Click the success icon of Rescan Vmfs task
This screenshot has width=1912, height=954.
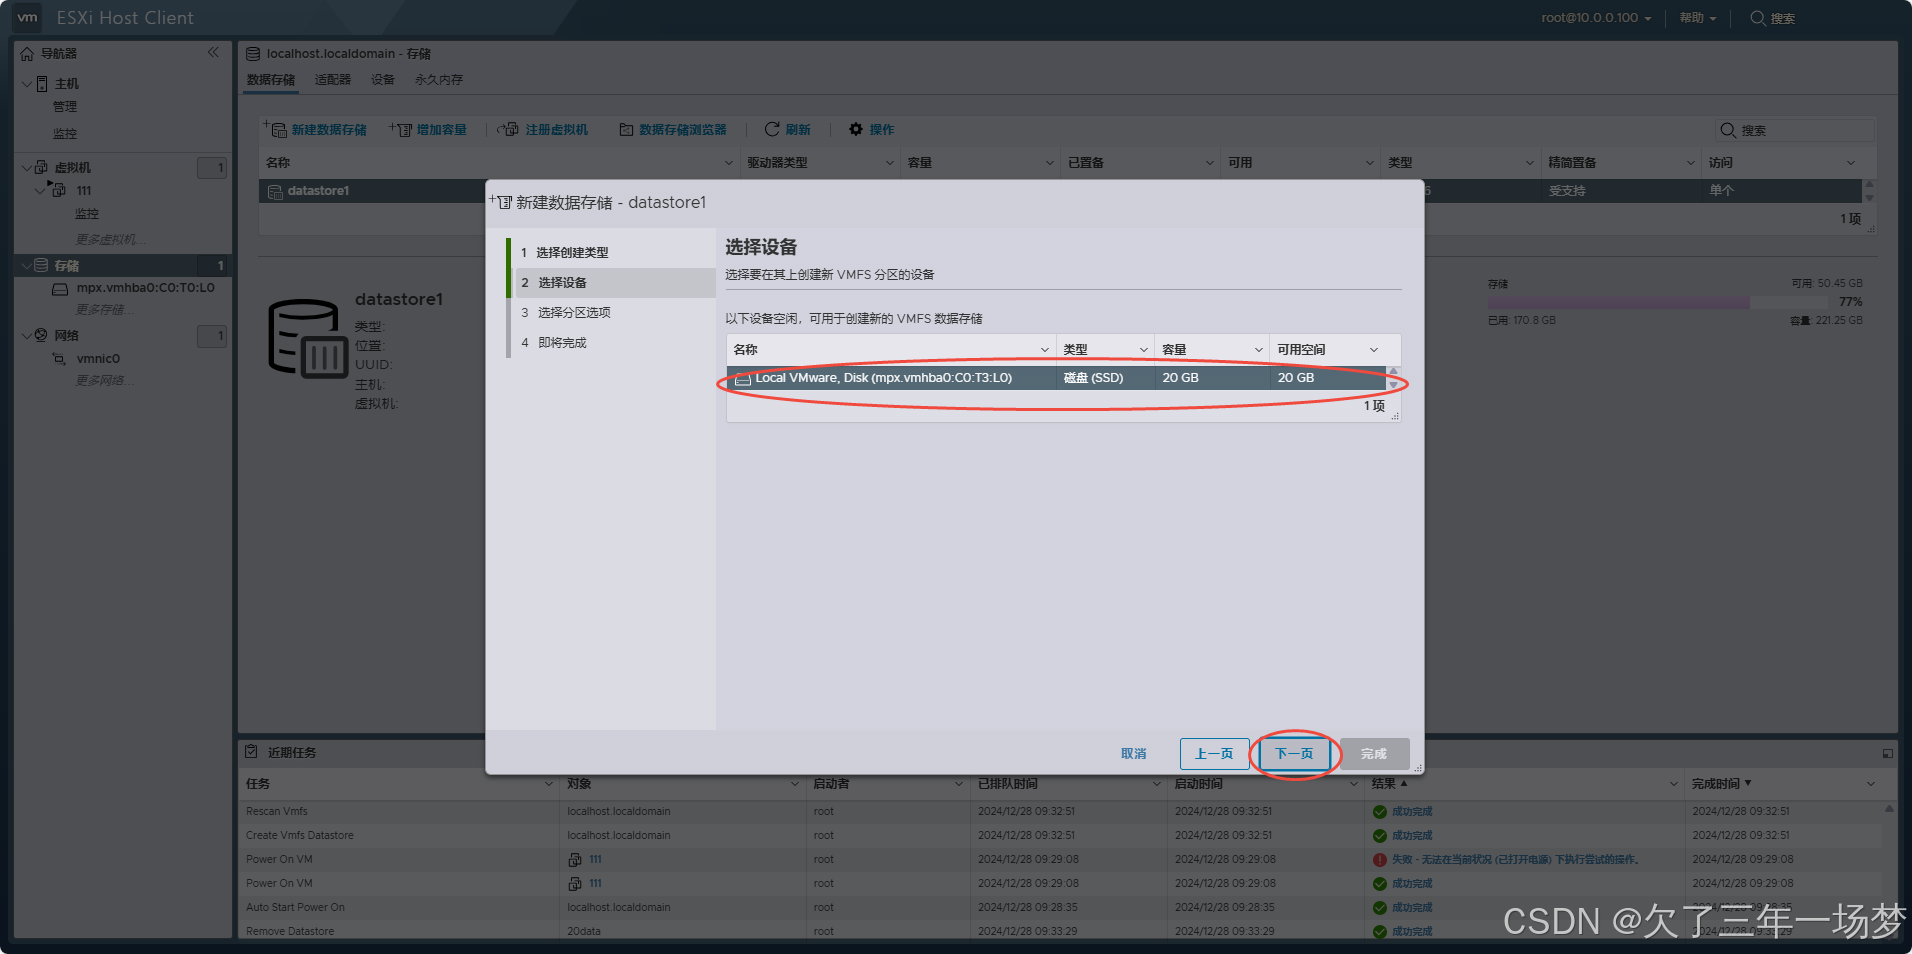click(1380, 812)
